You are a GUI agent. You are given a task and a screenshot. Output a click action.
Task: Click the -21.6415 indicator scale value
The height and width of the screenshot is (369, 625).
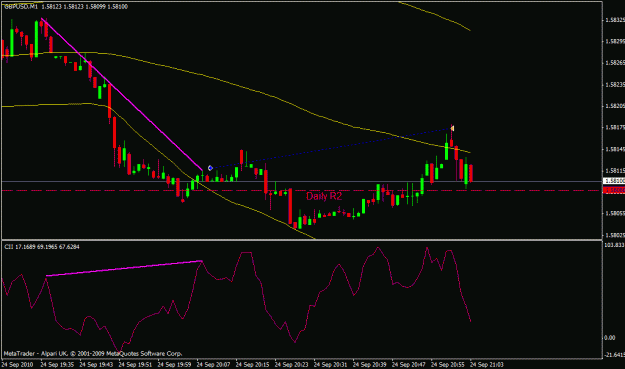click(x=614, y=355)
